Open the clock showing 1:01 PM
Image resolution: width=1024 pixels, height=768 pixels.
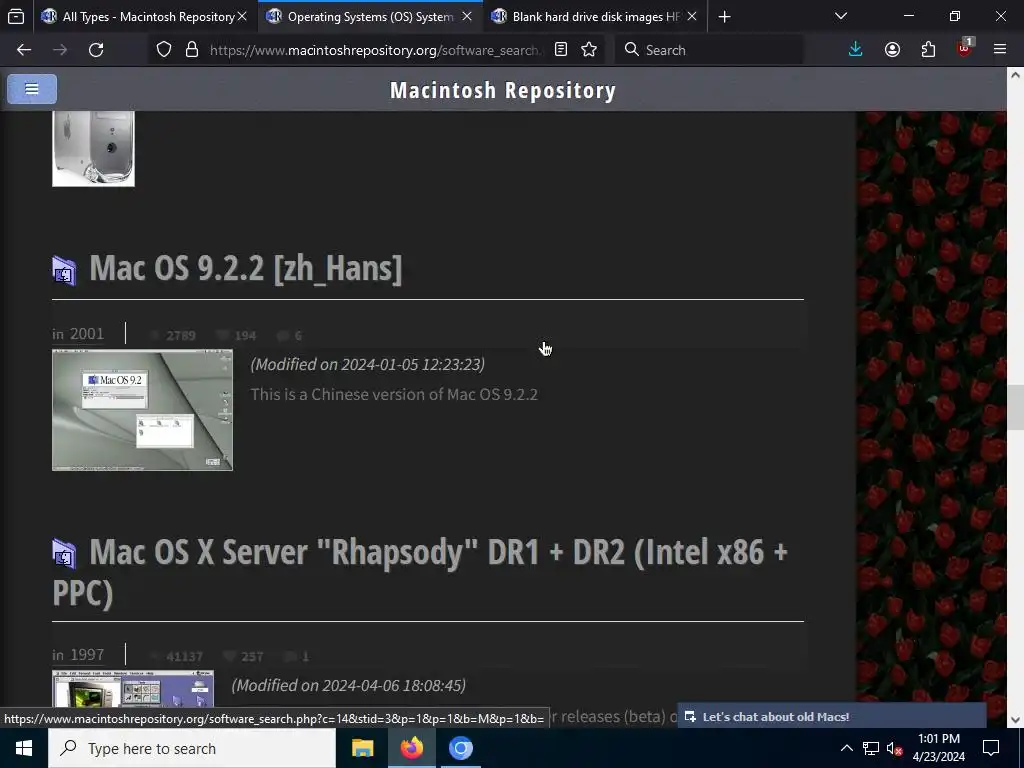(x=938, y=748)
